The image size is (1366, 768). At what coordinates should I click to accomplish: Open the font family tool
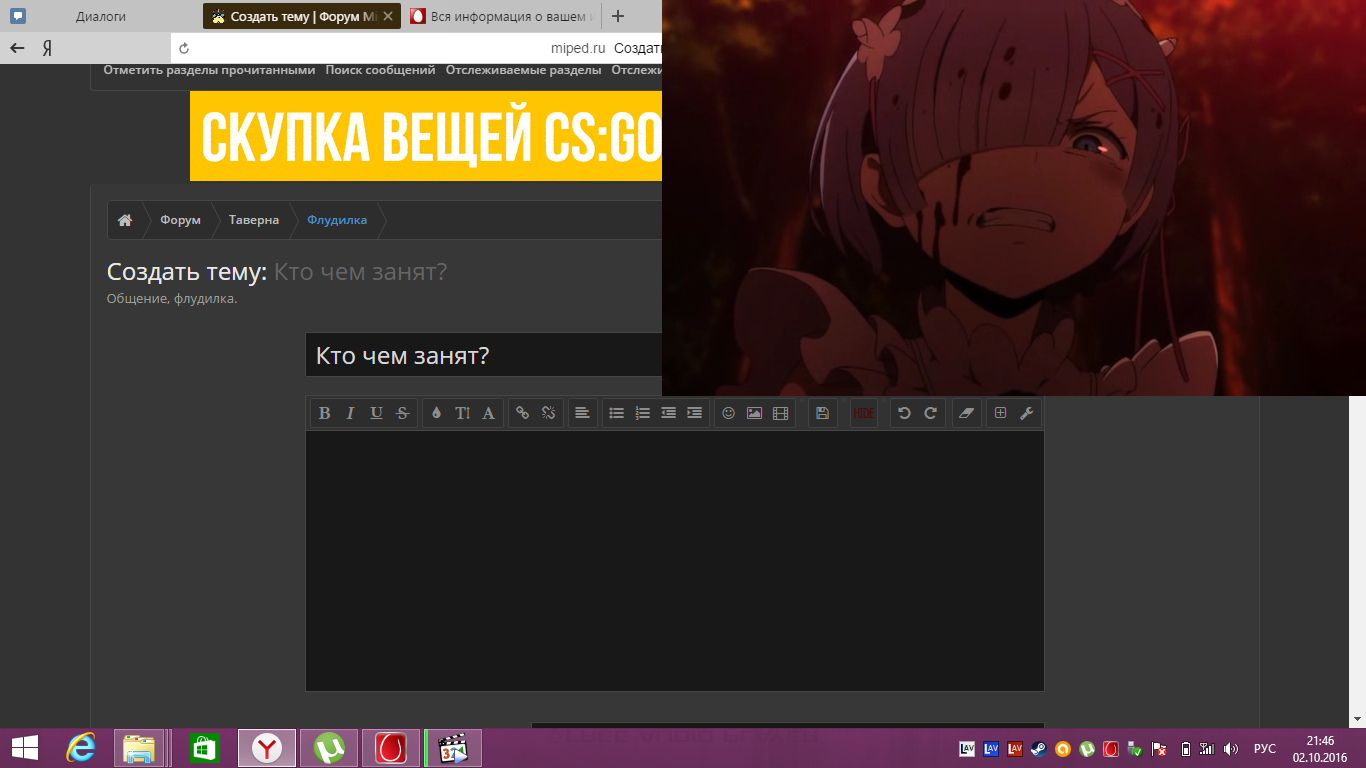(x=488, y=413)
